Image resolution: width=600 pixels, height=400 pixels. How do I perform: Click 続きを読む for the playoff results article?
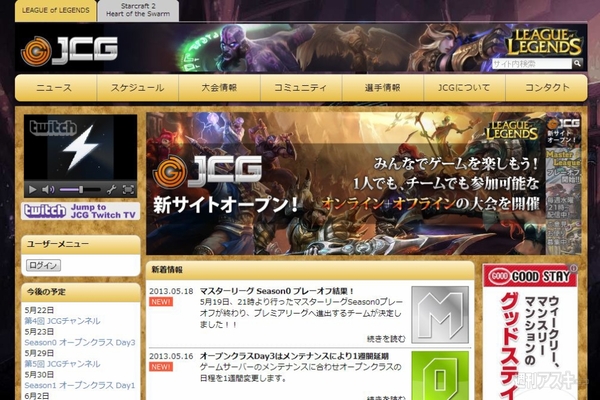[386, 339]
